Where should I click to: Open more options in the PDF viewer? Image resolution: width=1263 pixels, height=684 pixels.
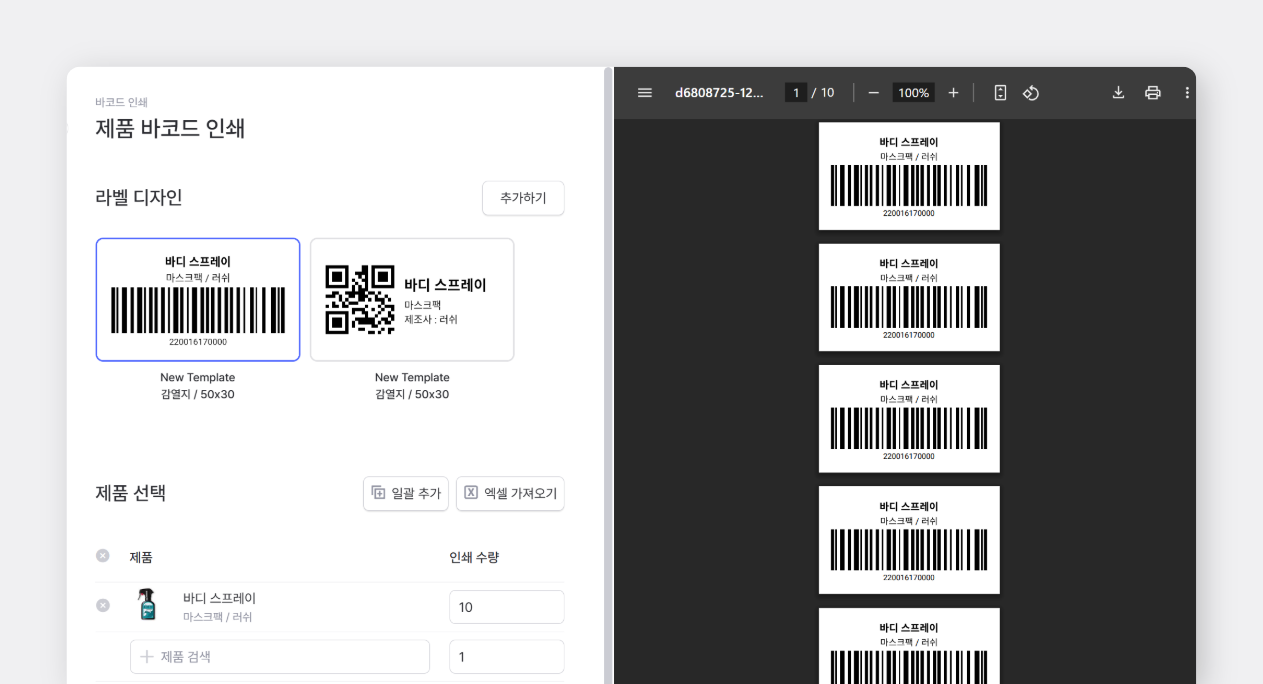click(x=1187, y=92)
